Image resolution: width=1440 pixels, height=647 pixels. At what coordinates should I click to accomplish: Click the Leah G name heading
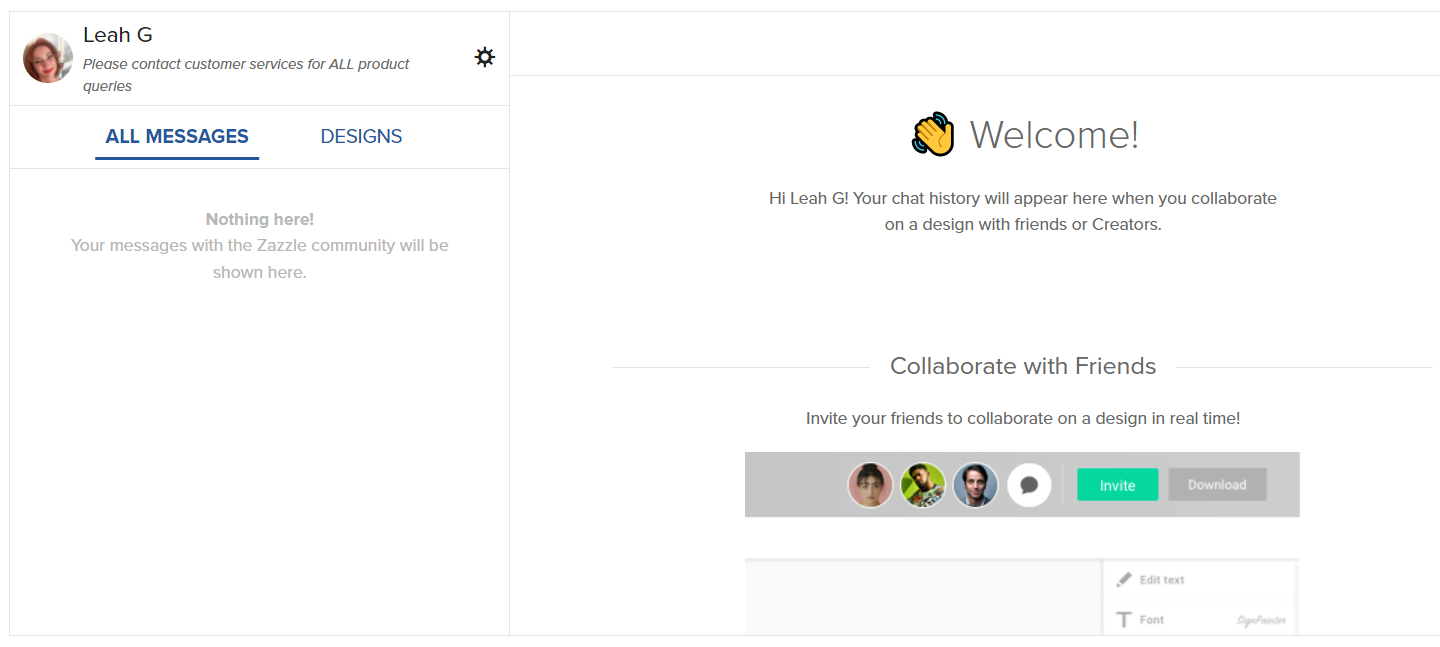point(118,35)
